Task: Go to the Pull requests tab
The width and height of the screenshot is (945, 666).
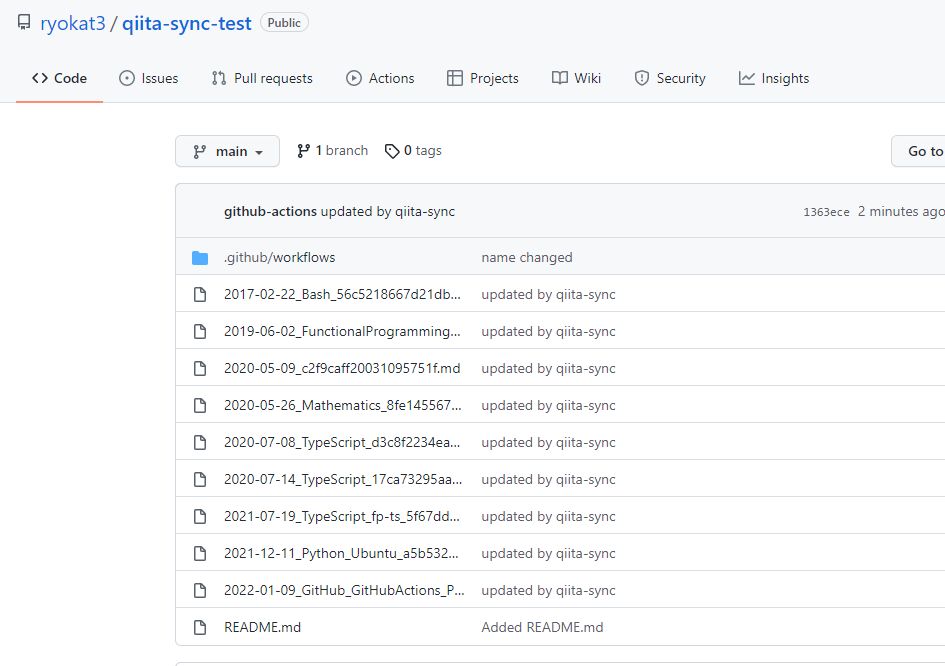Action: [262, 78]
